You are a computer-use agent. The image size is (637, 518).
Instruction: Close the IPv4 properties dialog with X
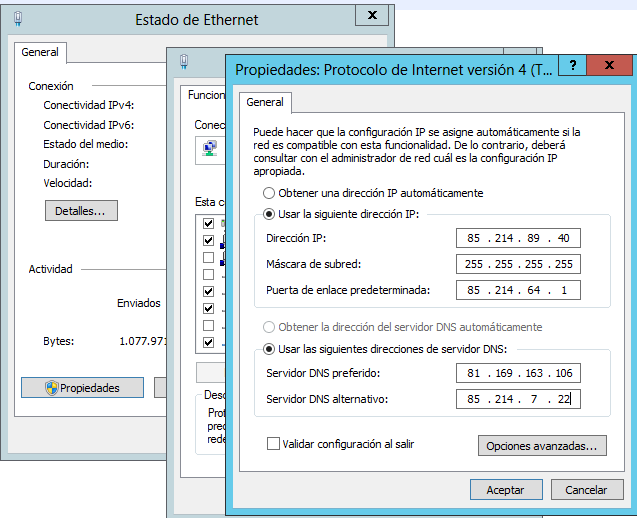tap(609, 65)
